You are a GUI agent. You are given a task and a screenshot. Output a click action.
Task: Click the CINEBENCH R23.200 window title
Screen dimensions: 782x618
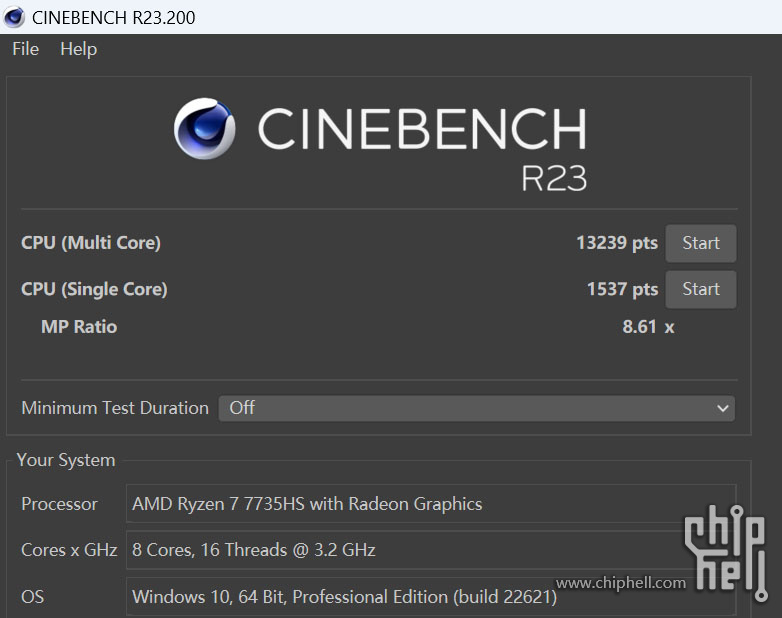pos(113,17)
